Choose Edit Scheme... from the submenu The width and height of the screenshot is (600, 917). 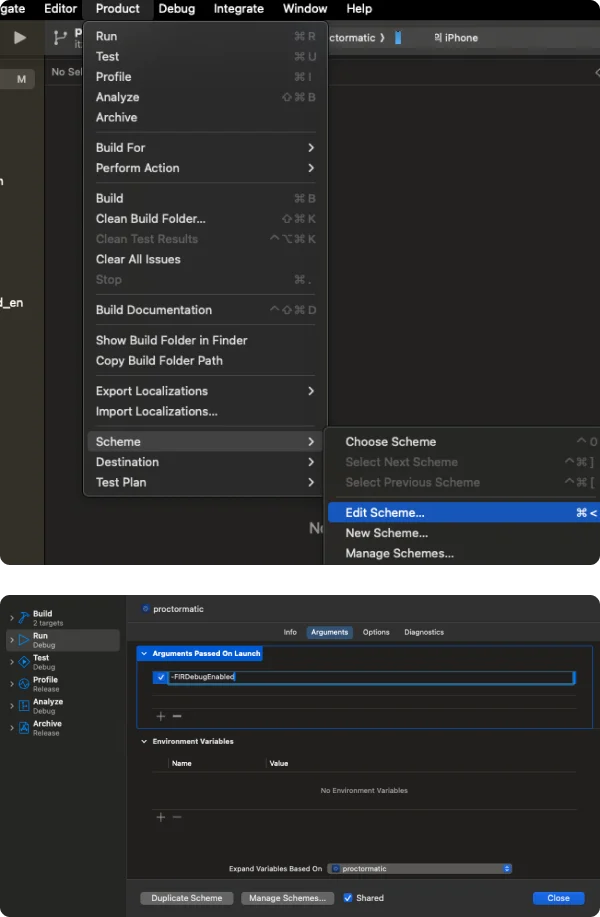click(x=385, y=513)
